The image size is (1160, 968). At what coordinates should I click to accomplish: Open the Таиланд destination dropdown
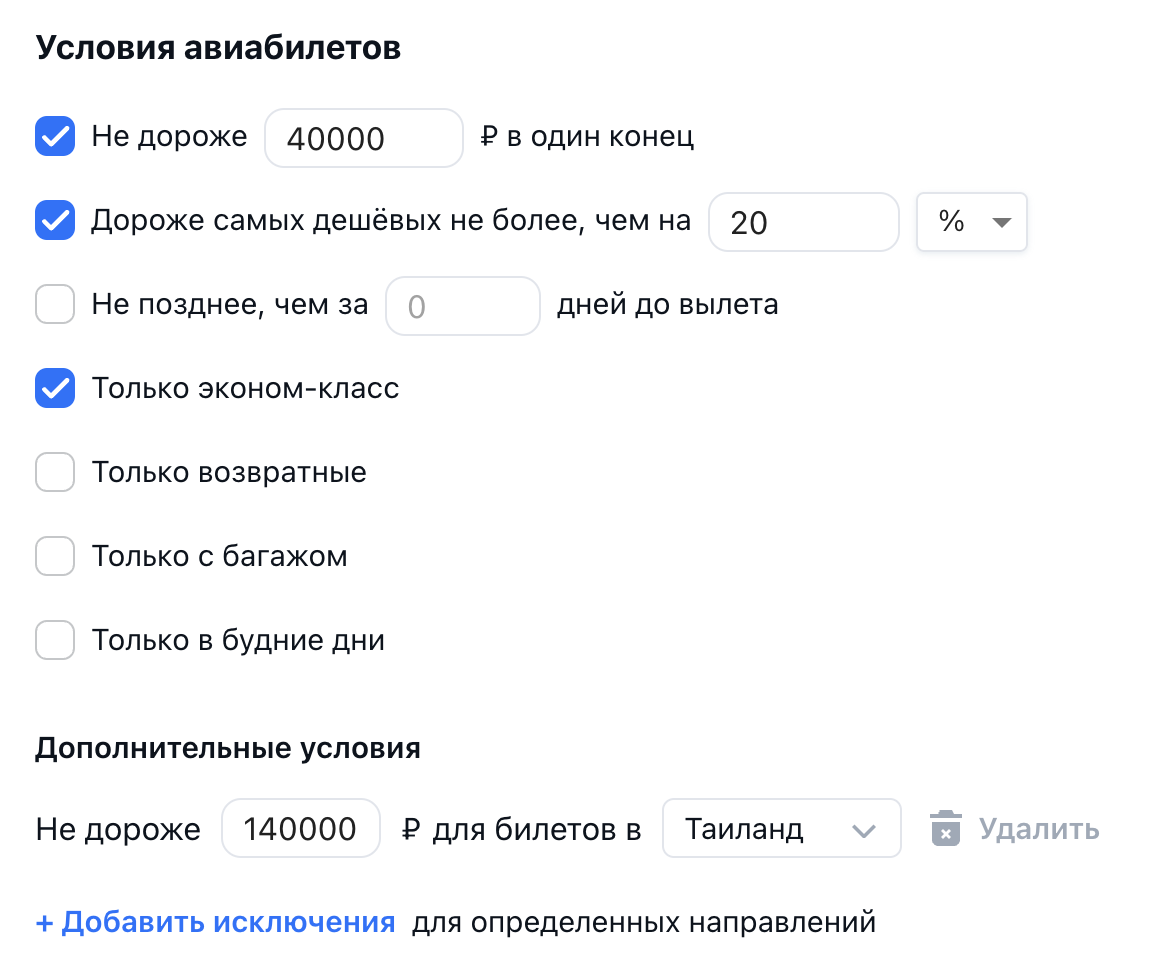click(x=782, y=828)
